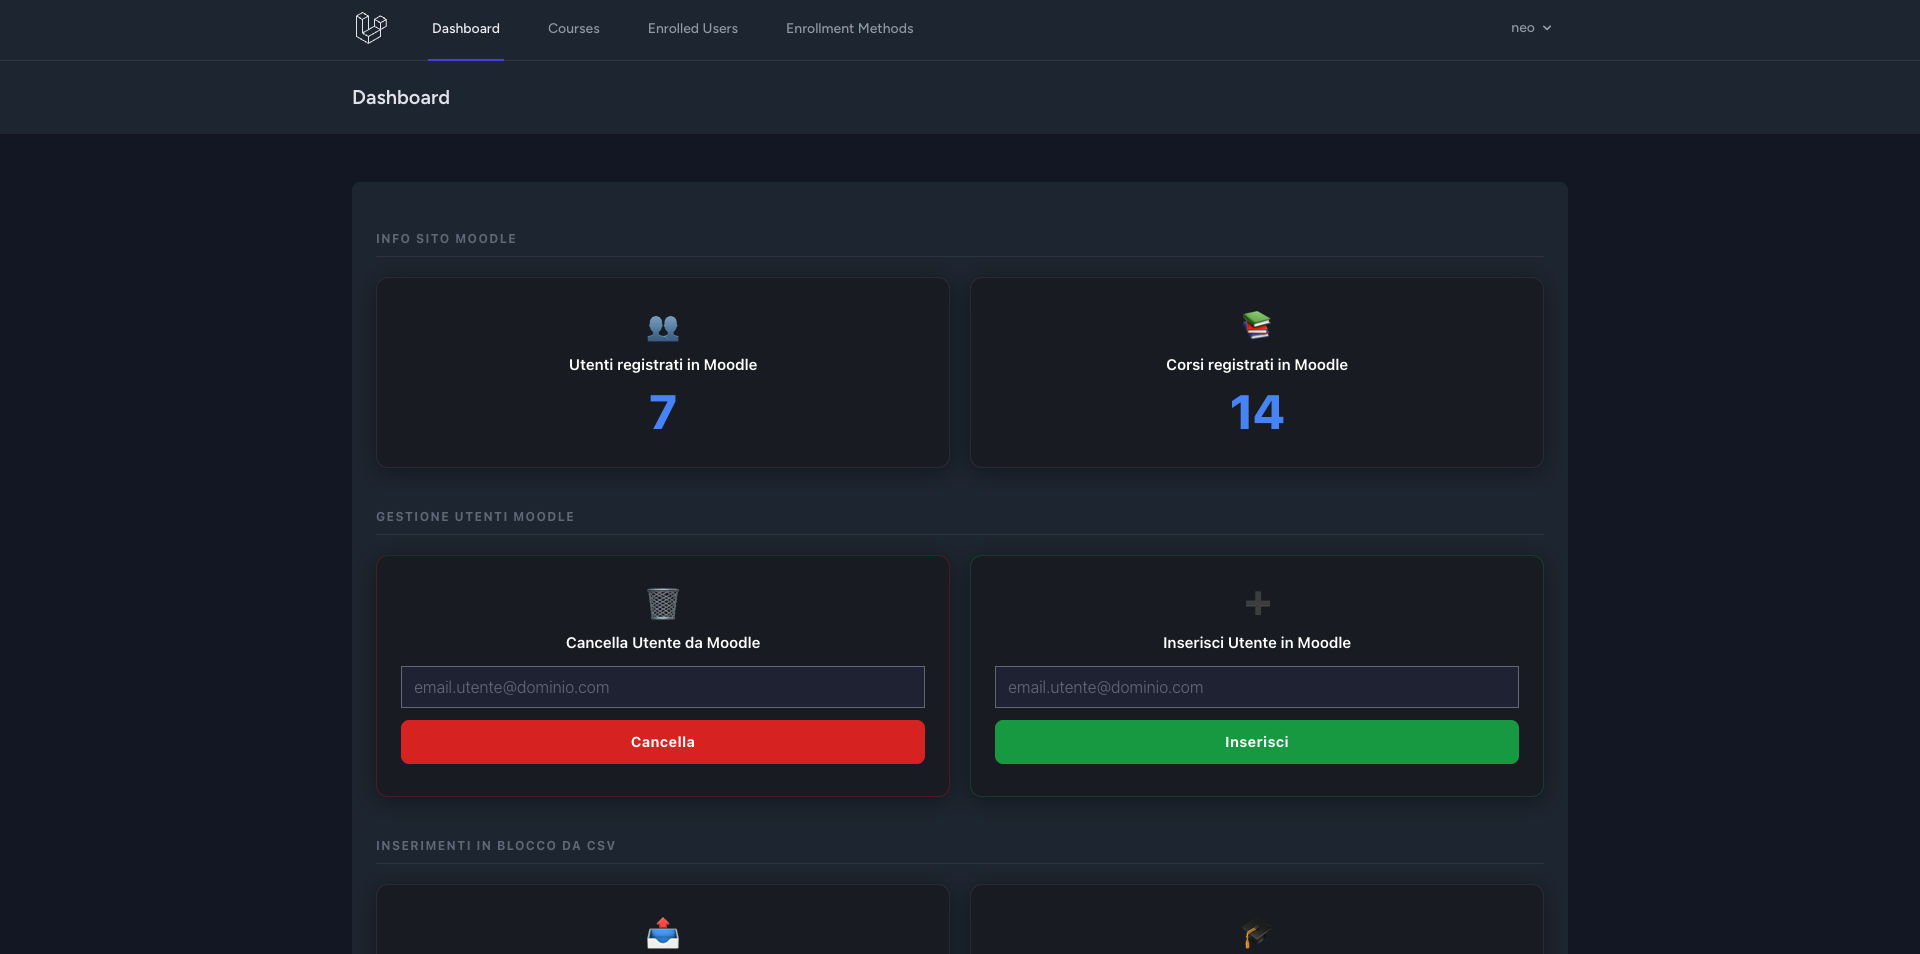Click the plus icon above Inserisci Utente
Image resolution: width=1920 pixels, height=954 pixels.
[1257, 603]
